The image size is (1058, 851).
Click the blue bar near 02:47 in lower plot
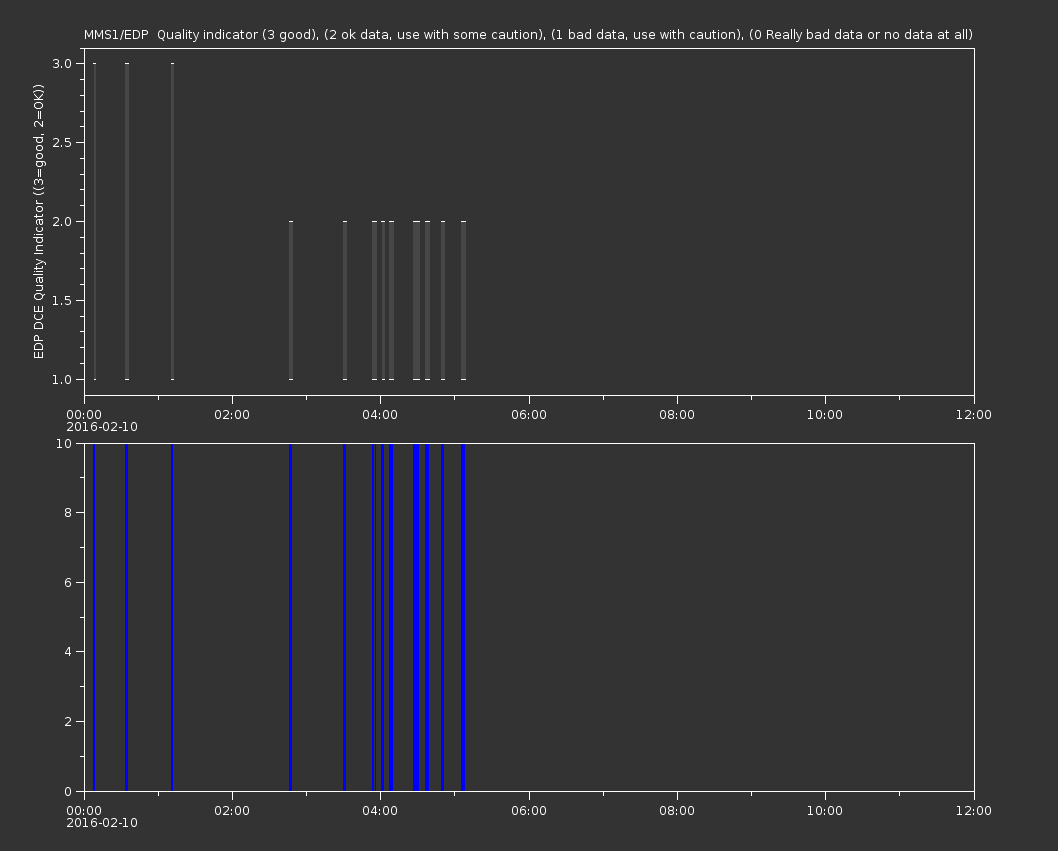tap(291, 617)
